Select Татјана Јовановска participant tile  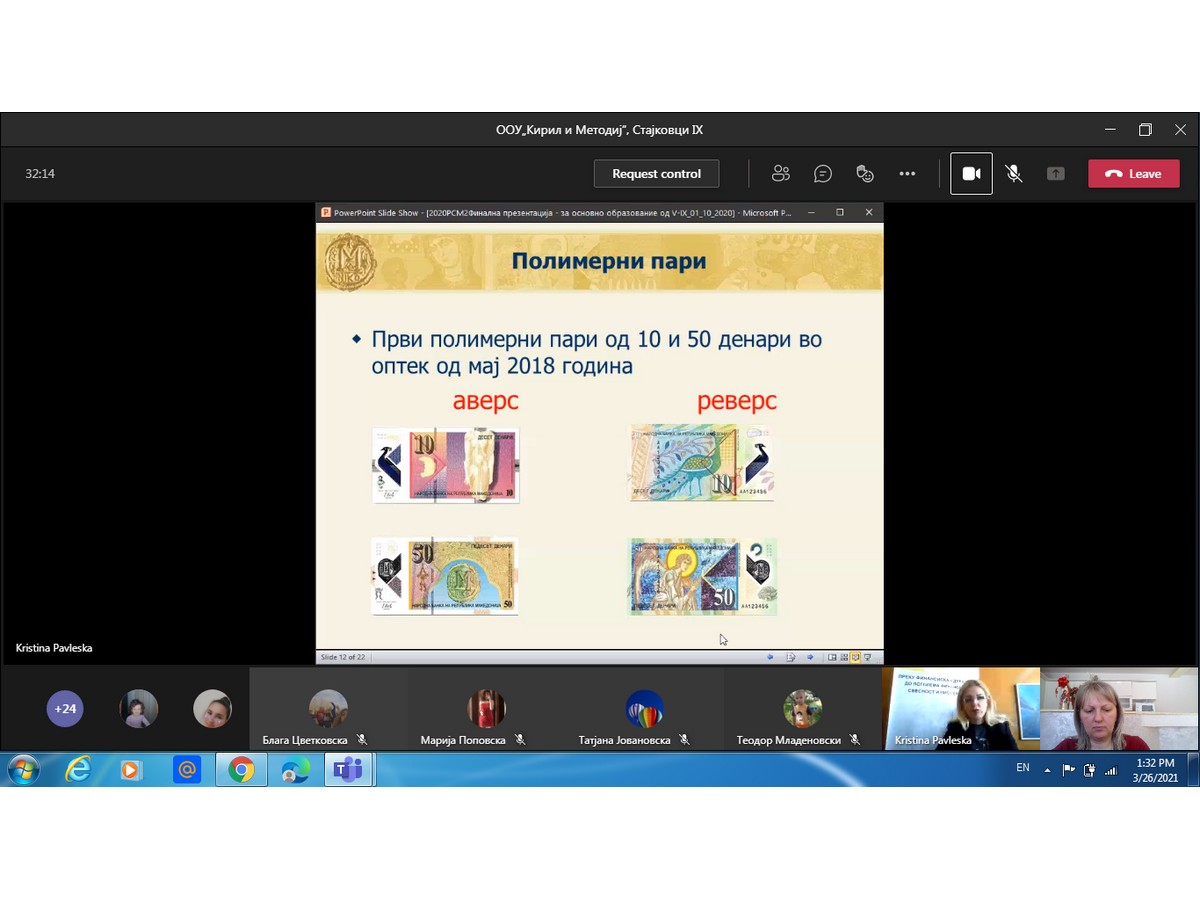644,709
